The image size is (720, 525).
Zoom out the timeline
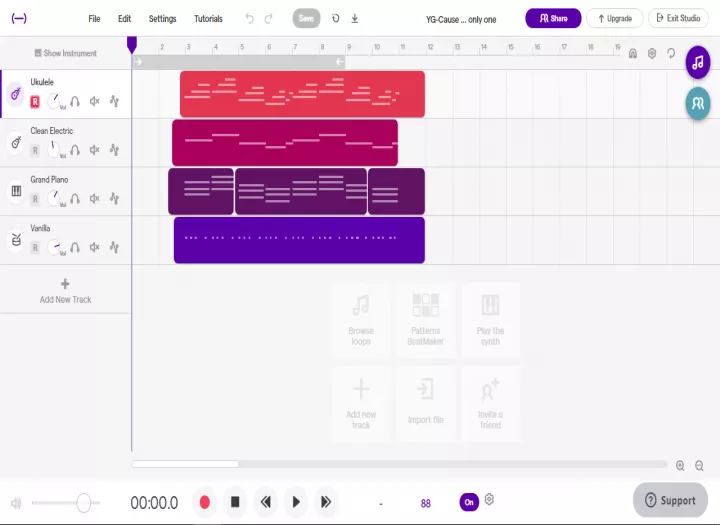click(699, 466)
